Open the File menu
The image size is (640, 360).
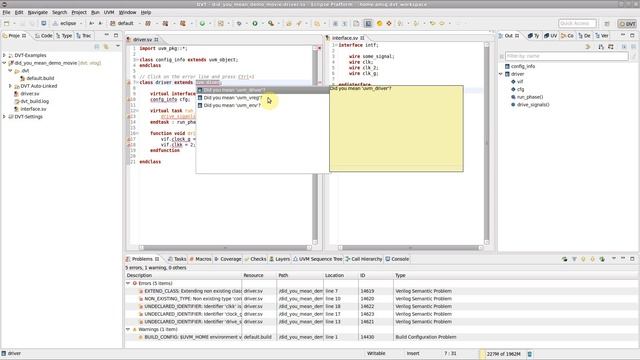tap(6, 12)
